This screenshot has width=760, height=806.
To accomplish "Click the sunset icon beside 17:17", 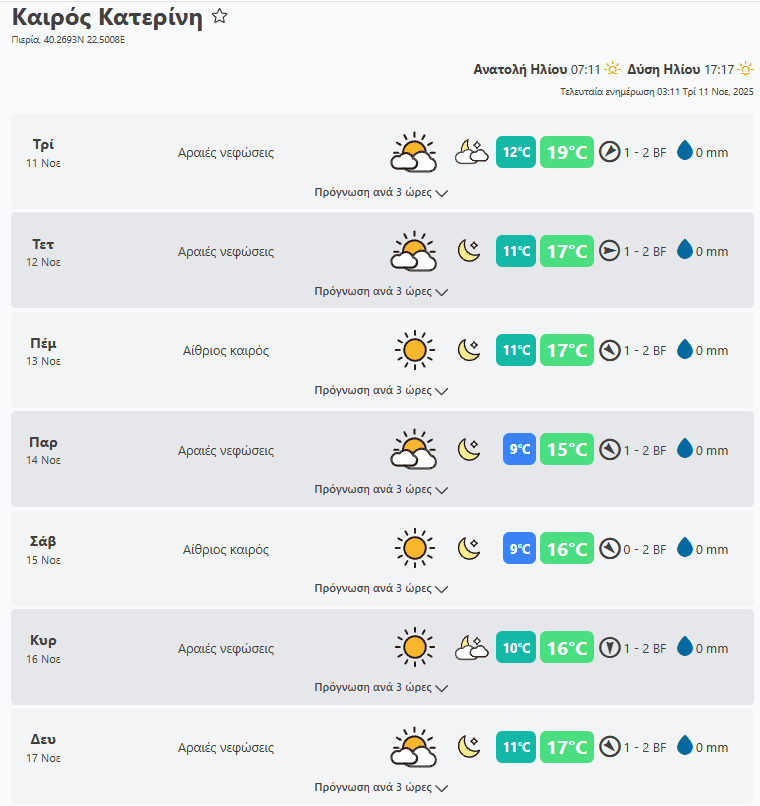I will pos(745,69).
